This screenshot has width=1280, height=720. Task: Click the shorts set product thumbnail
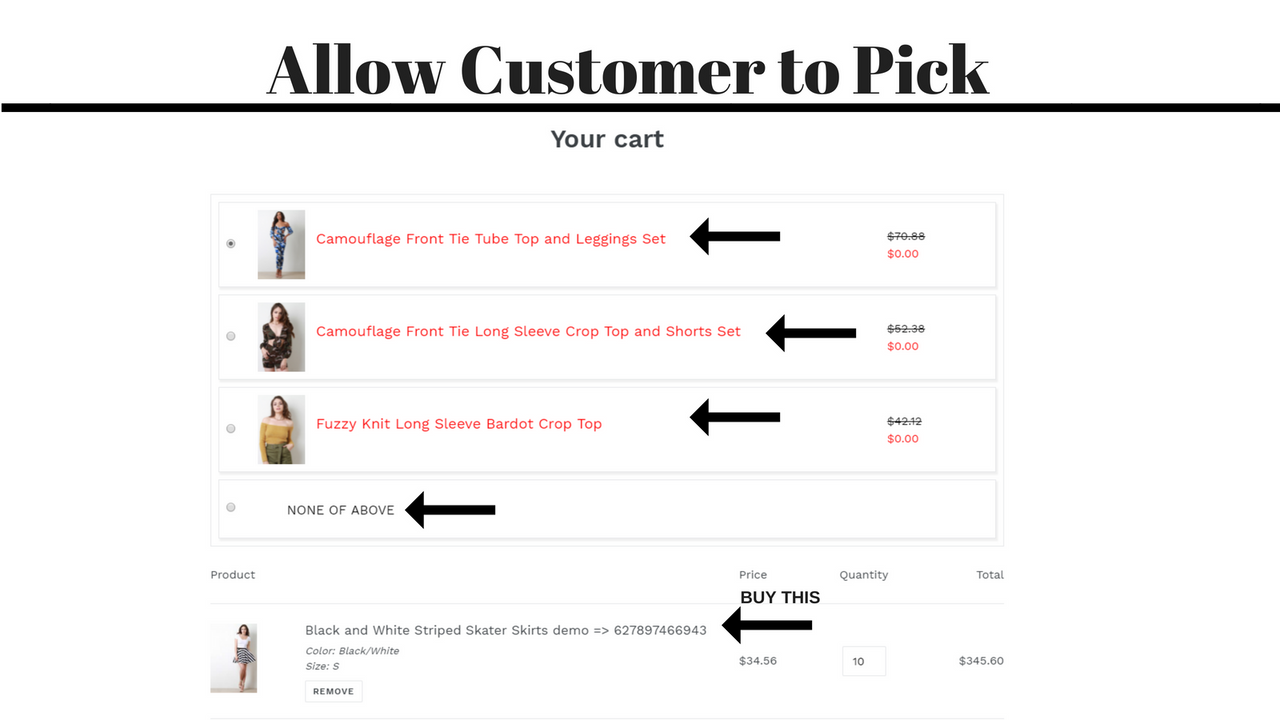point(281,336)
